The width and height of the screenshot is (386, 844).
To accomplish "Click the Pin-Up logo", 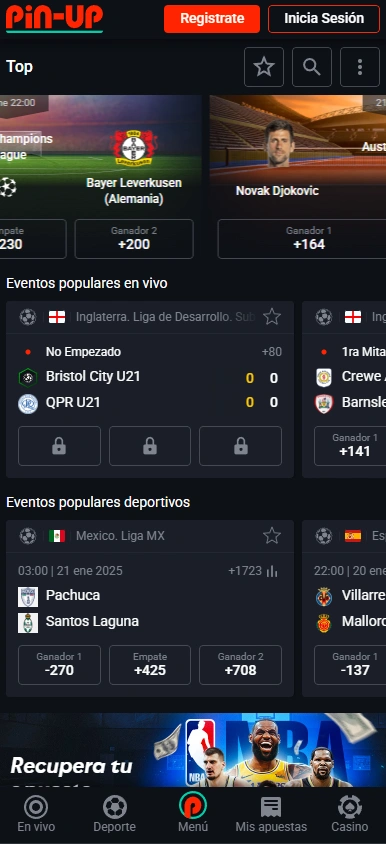I will click(x=54, y=18).
